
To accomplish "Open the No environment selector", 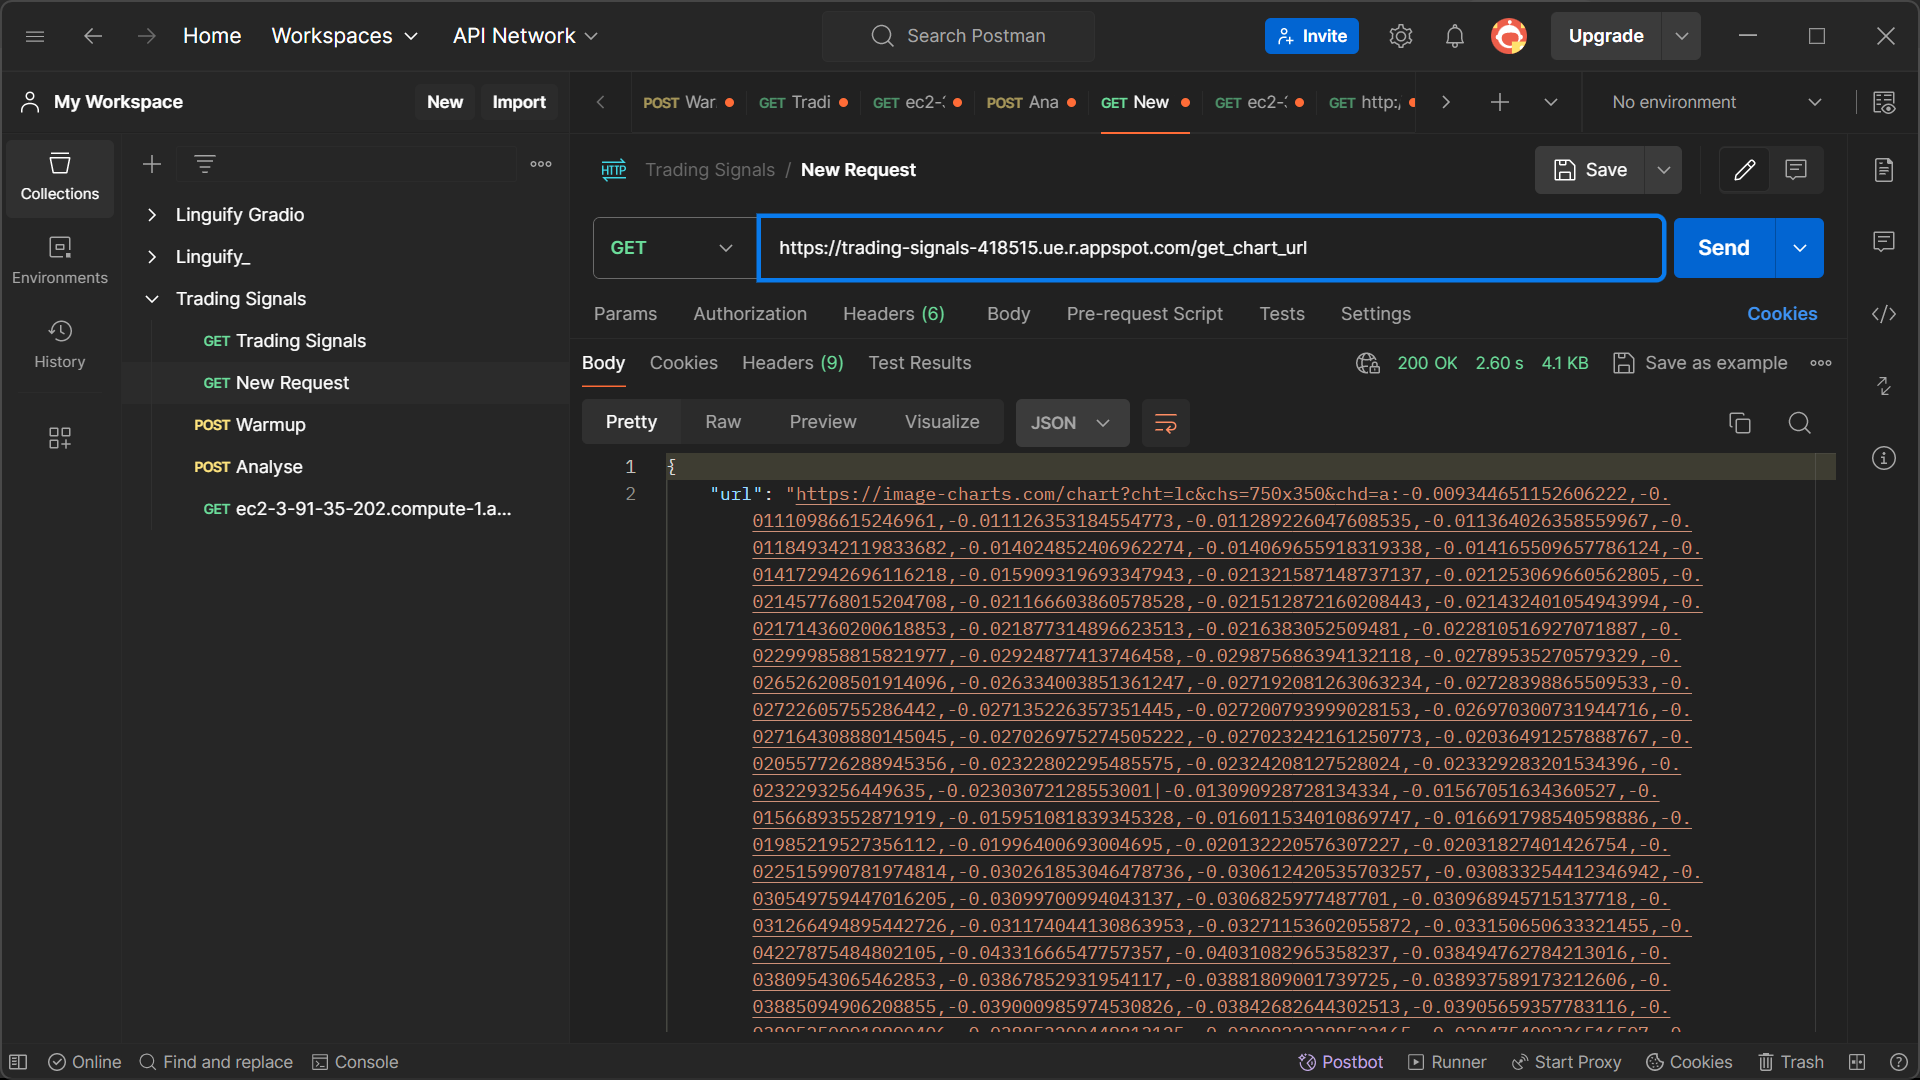I will coord(1715,102).
